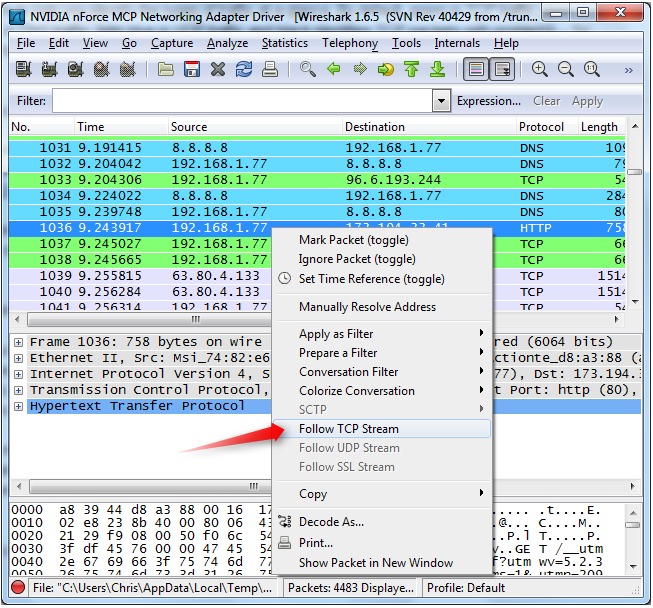Image resolution: width=653 pixels, height=608 pixels.
Task: Expand the Frame 1036 tree node
Action: 18,342
